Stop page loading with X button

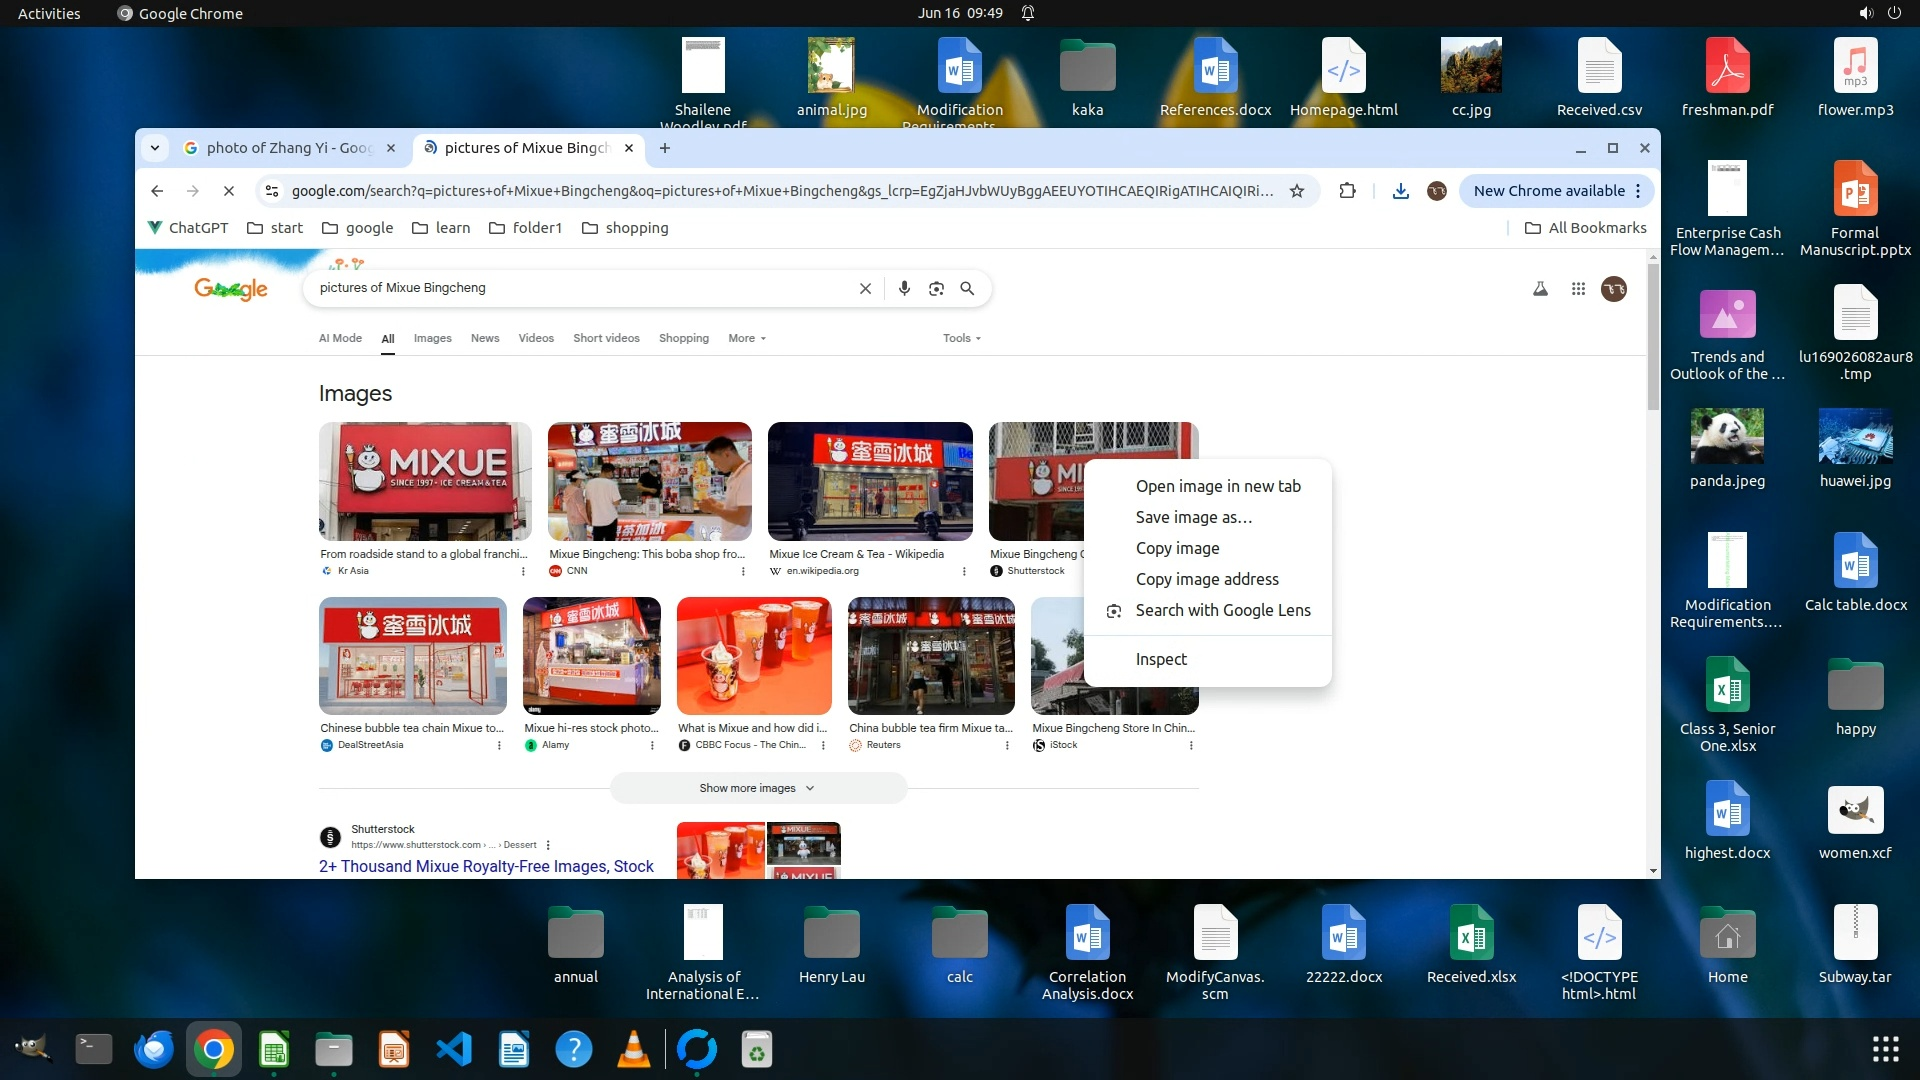228,191
